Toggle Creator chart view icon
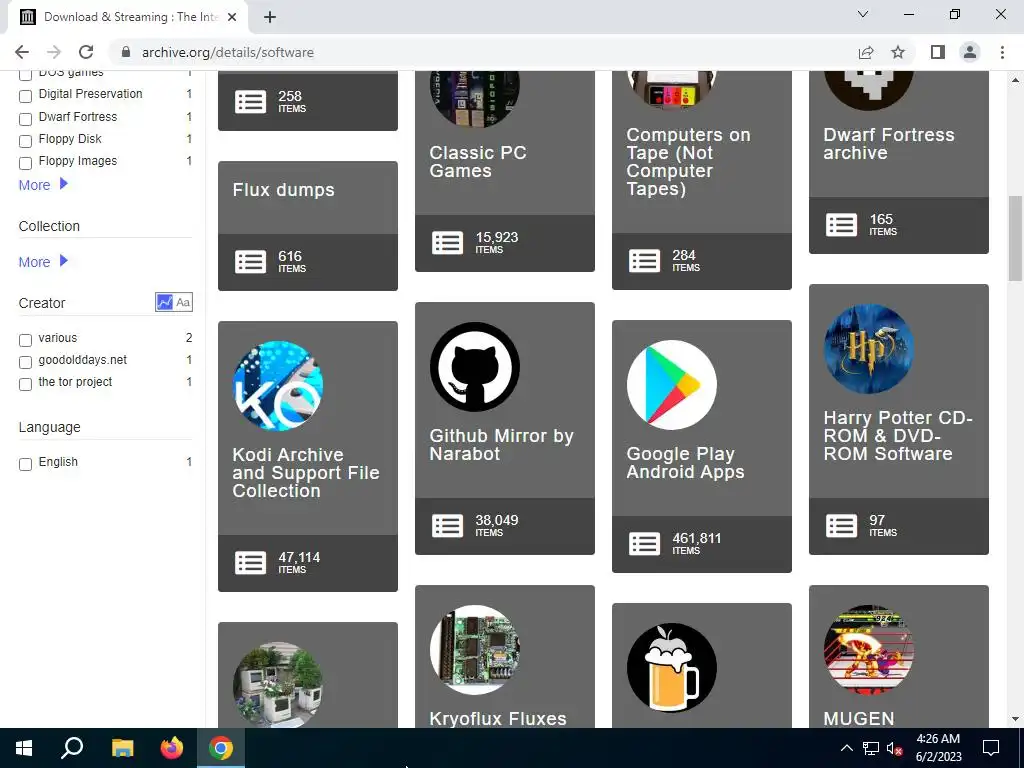The width and height of the screenshot is (1024, 768). (x=165, y=302)
